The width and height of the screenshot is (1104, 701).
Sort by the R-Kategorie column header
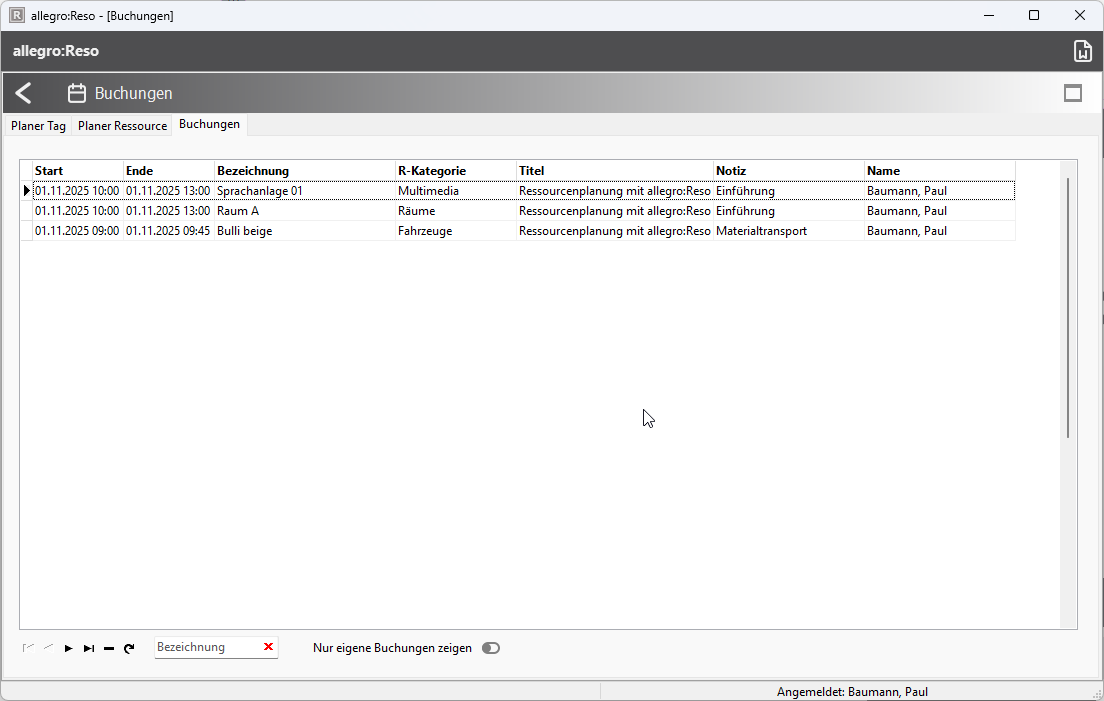pos(455,171)
